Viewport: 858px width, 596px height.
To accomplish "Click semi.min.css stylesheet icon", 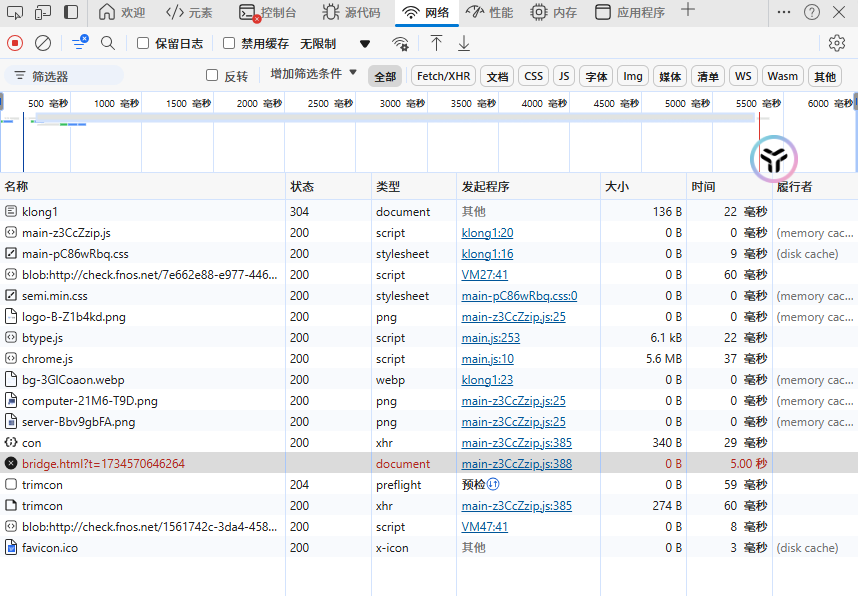I will coord(10,296).
